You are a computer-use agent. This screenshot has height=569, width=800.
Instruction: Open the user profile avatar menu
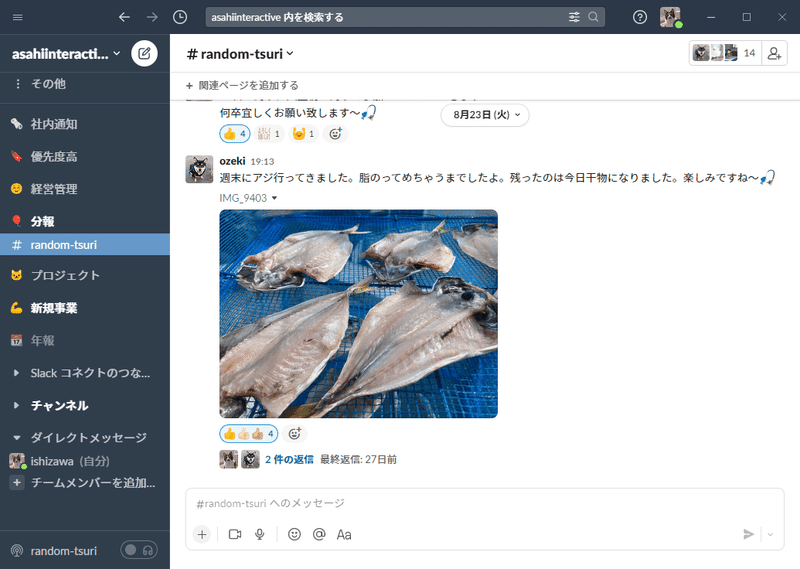pos(670,17)
